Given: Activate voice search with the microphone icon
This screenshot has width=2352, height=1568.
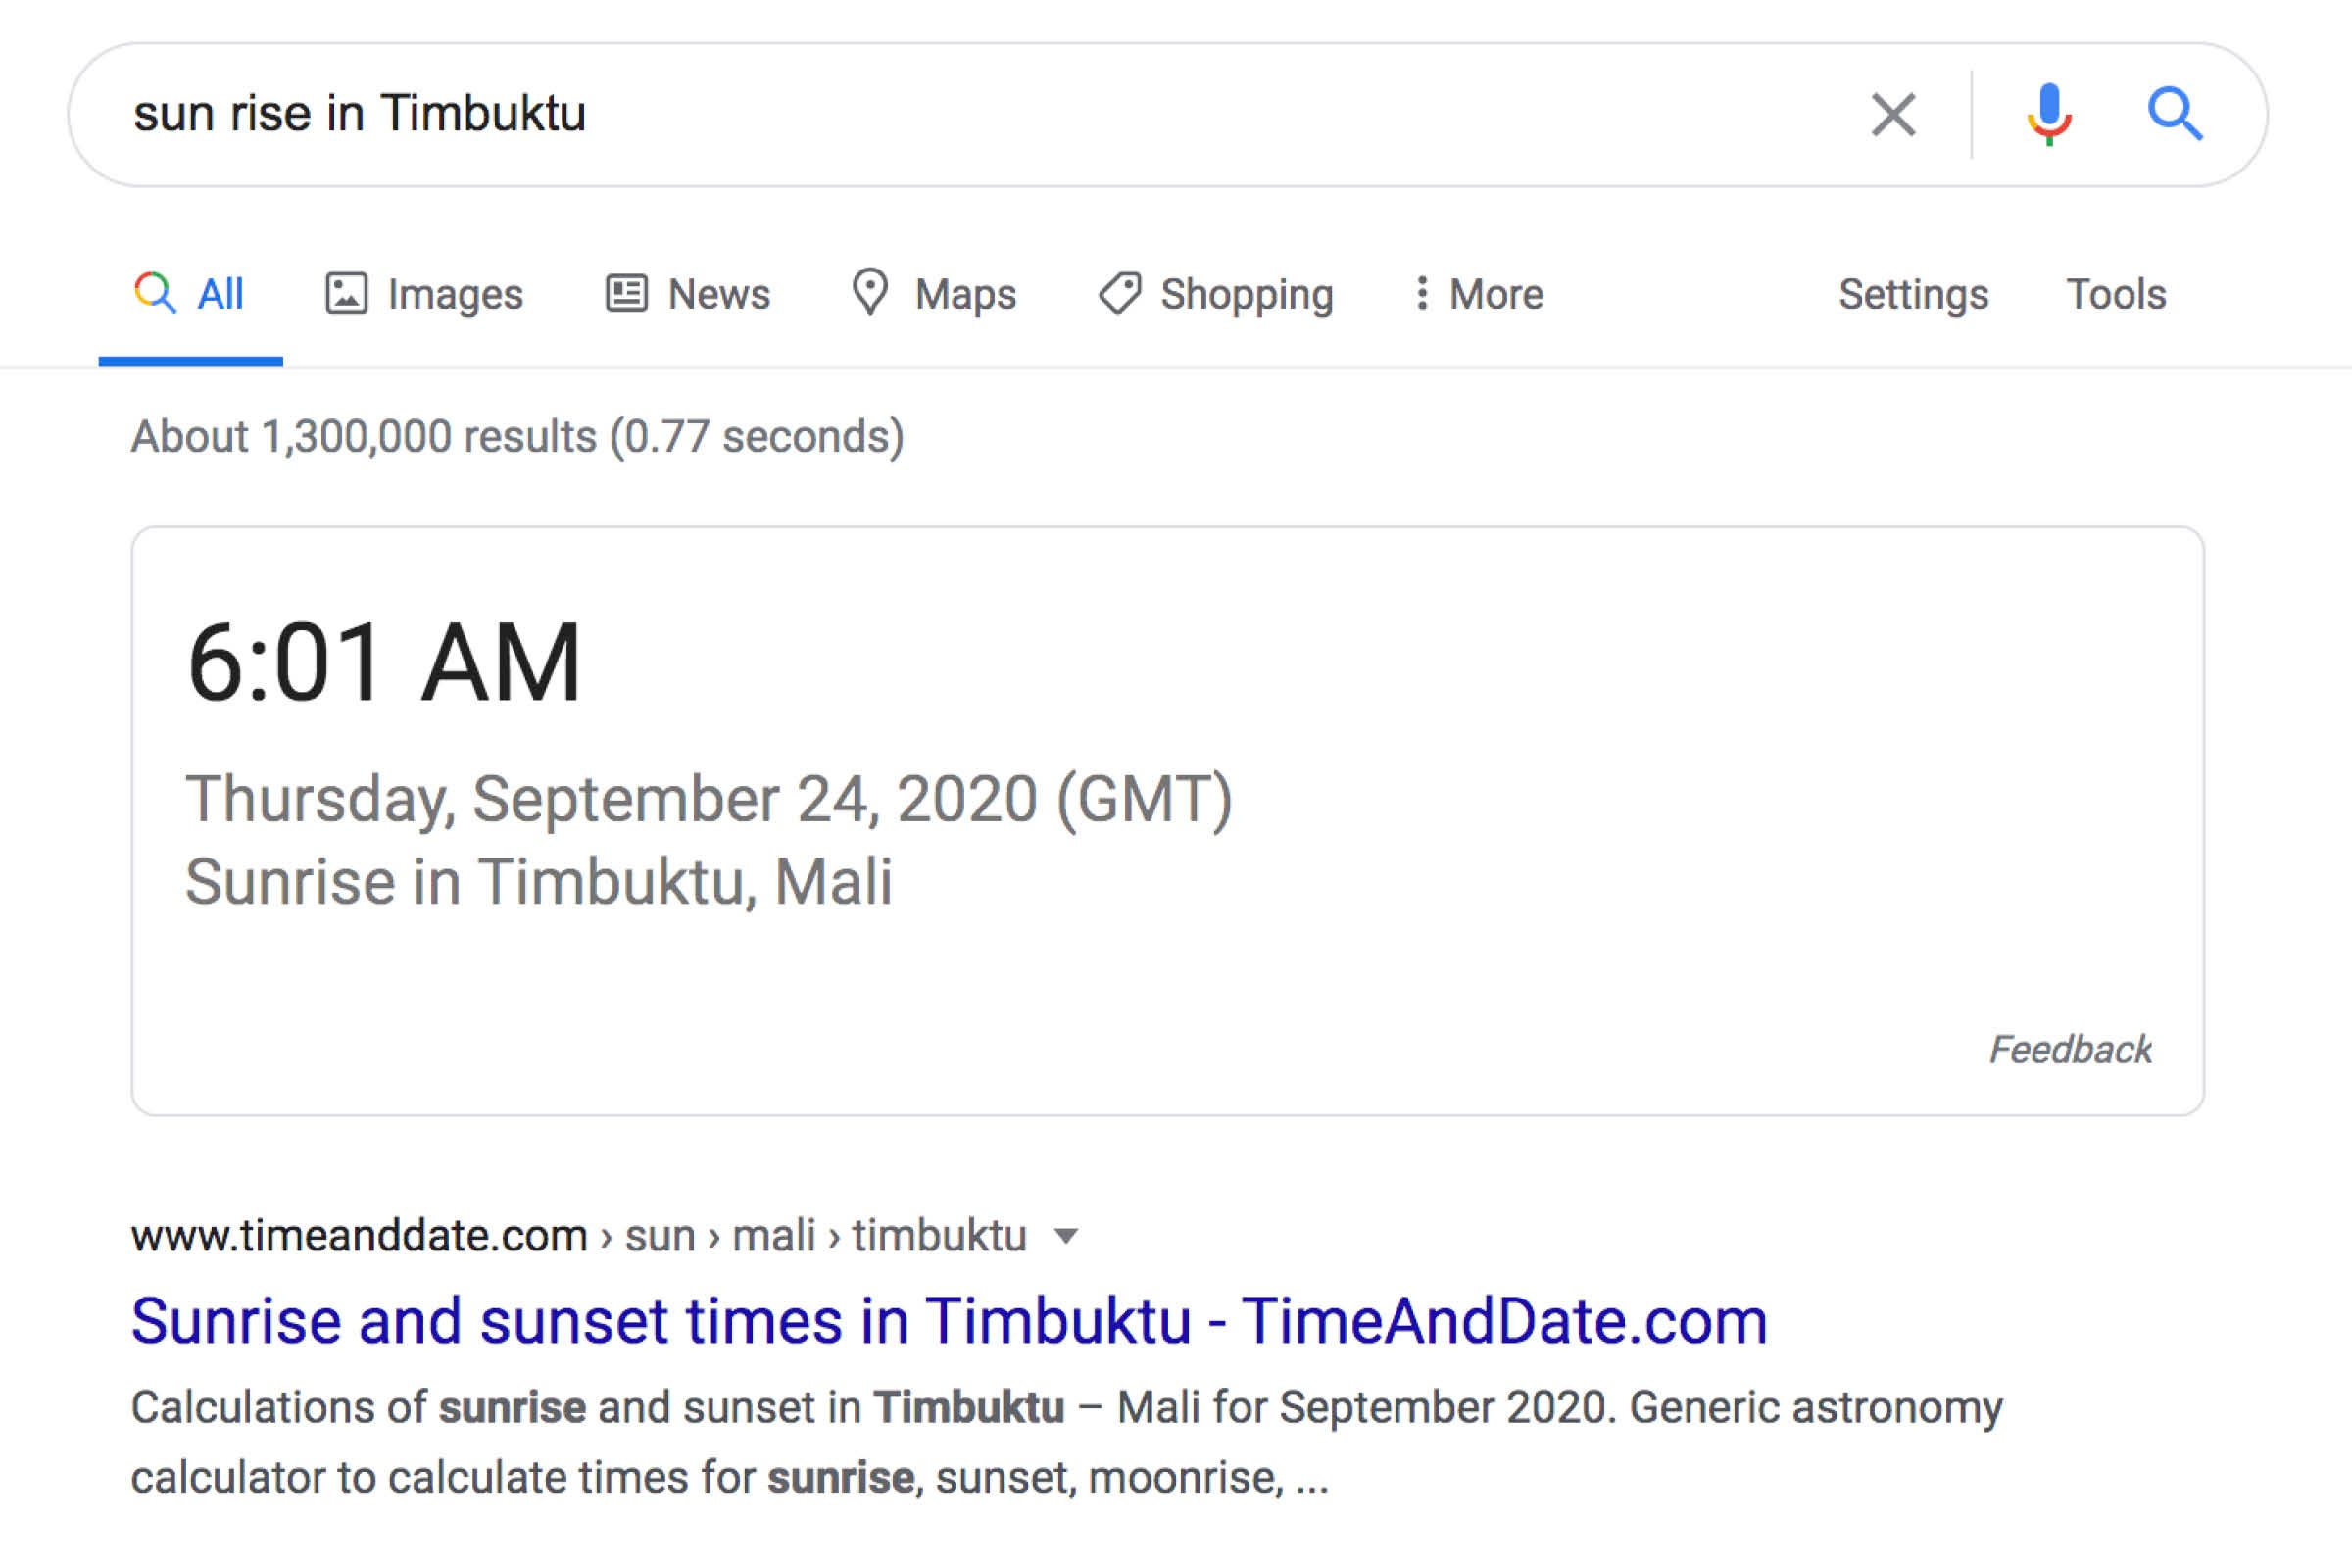Looking at the screenshot, I should point(2048,113).
